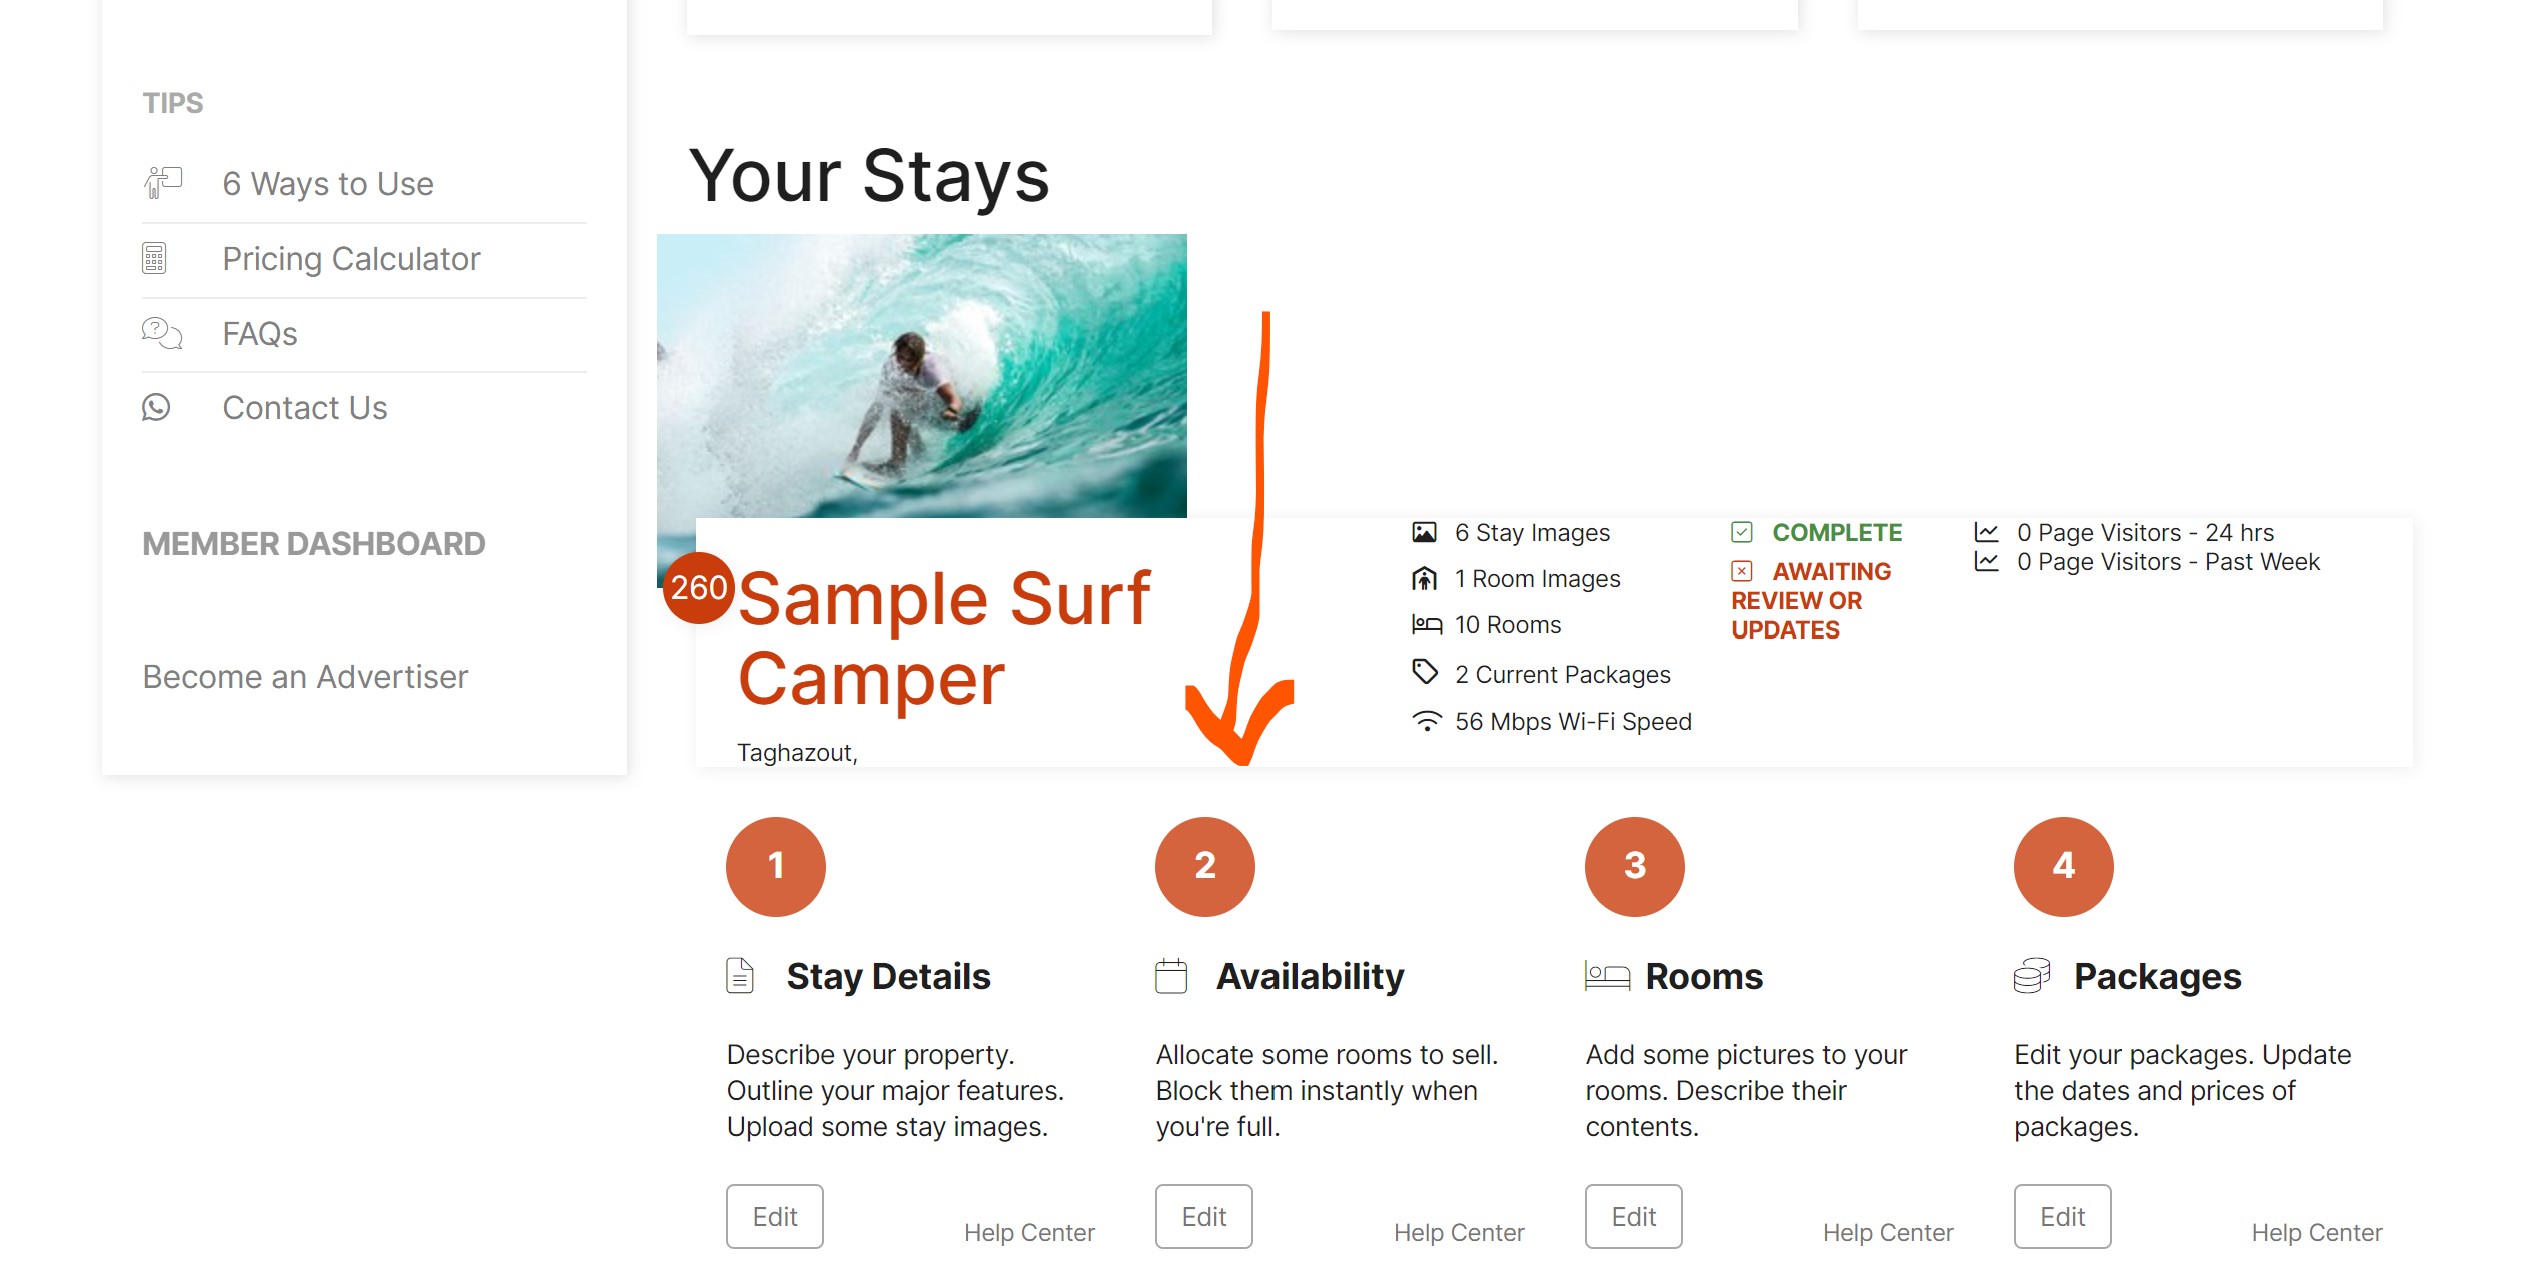
Task: Click the green COMPLETE checkbox icon
Action: pyautogui.click(x=1742, y=532)
